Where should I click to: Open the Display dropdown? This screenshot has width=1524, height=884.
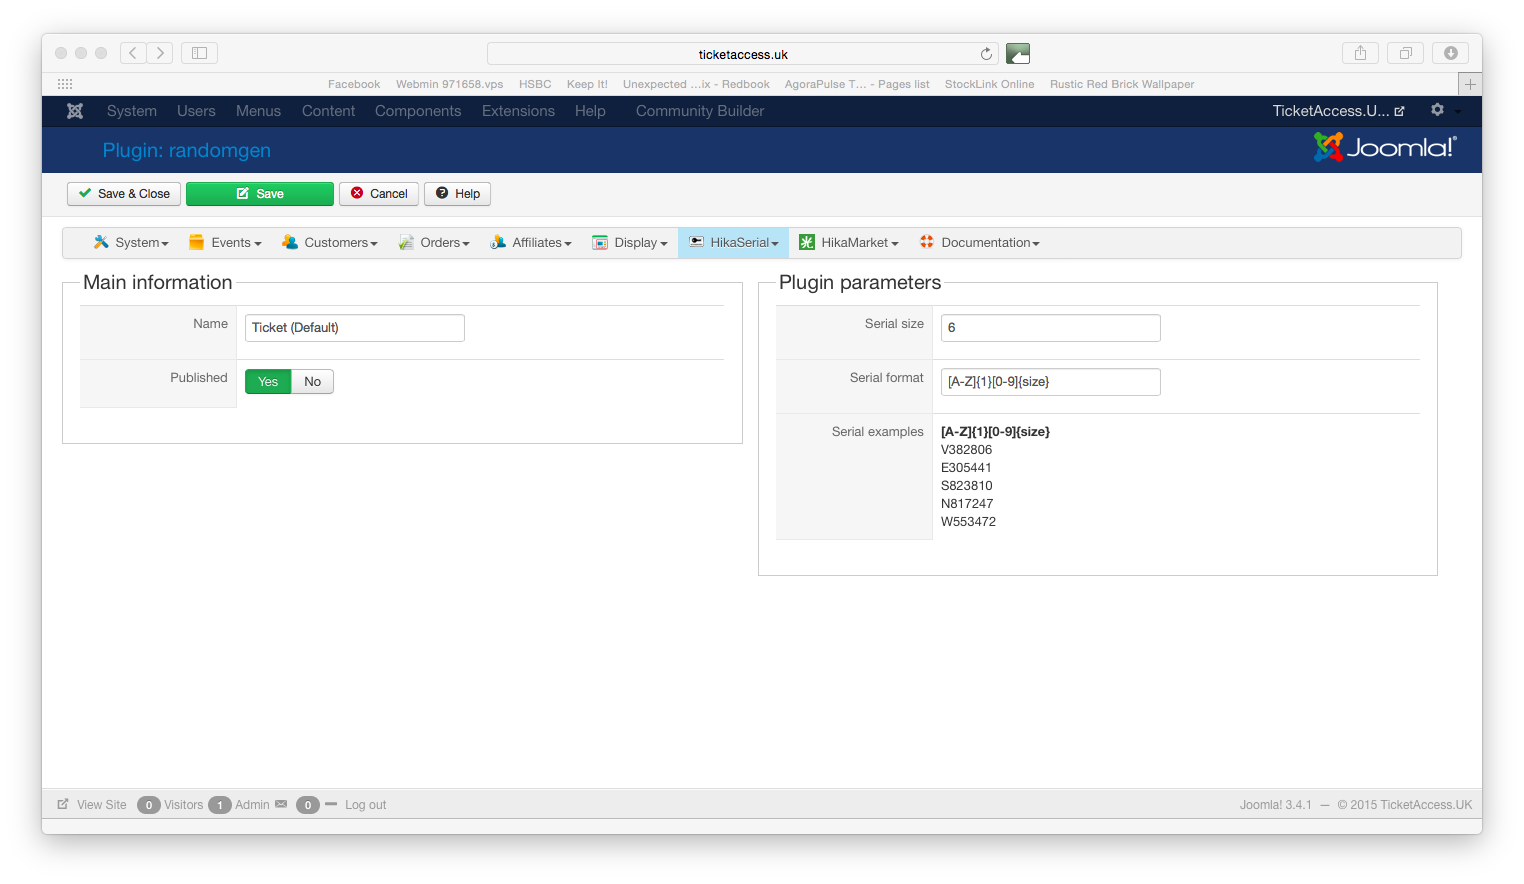point(630,243)
